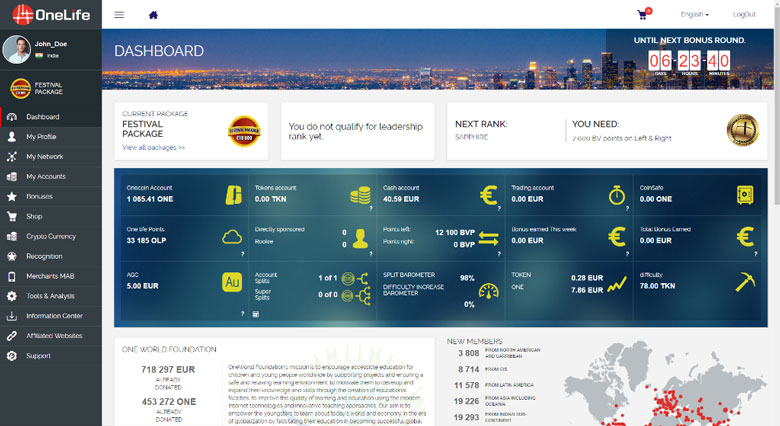
Task: Click the Support lifebuoy icon
Action: (12, 356)
